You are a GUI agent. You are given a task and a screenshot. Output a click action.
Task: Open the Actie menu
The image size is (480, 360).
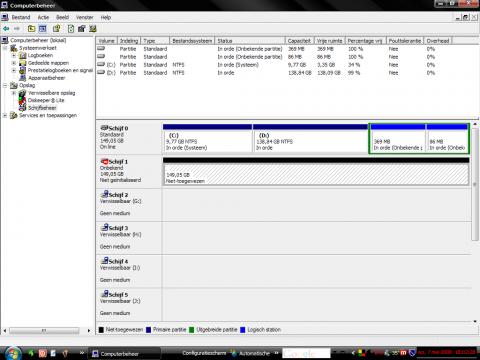point(43,17)
